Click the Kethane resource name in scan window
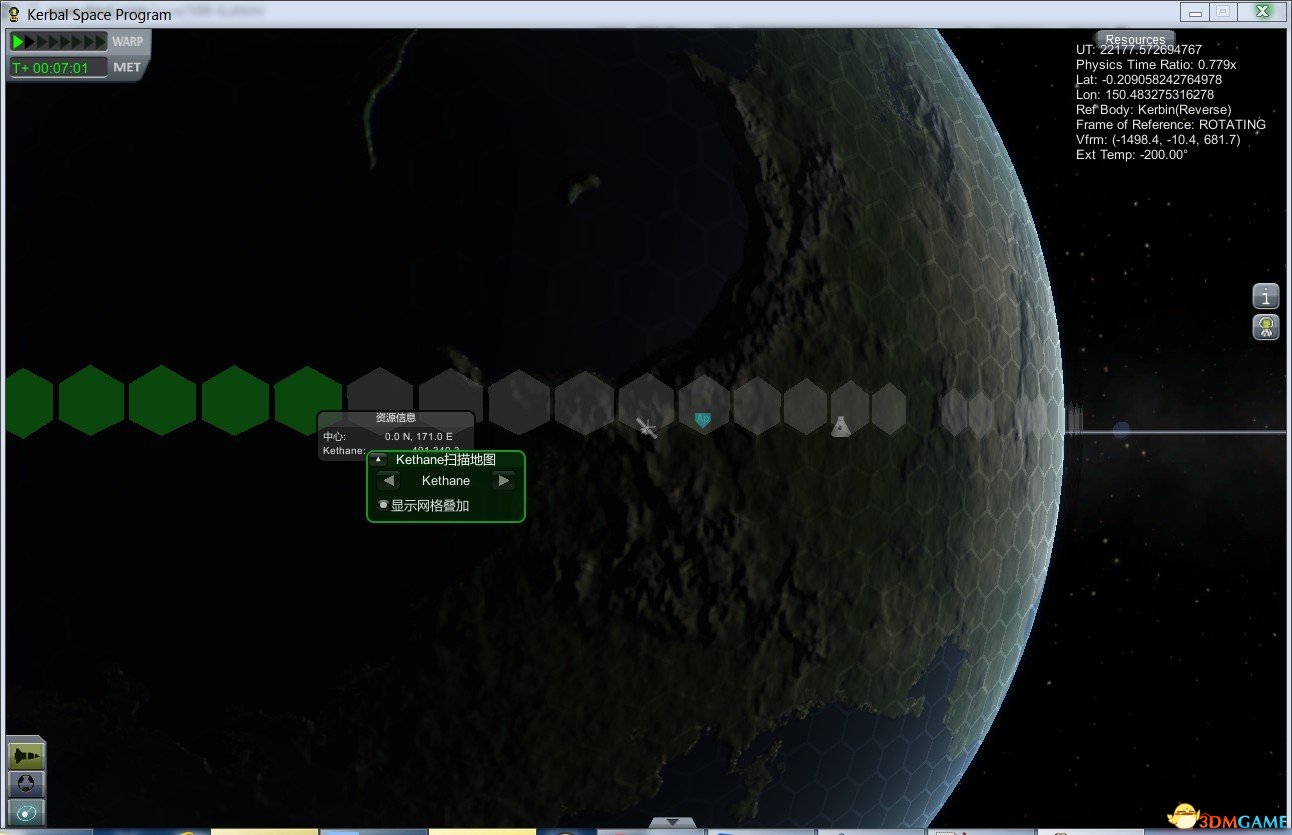This screenshot has height=835, width=1292. [x=446, y=481]
